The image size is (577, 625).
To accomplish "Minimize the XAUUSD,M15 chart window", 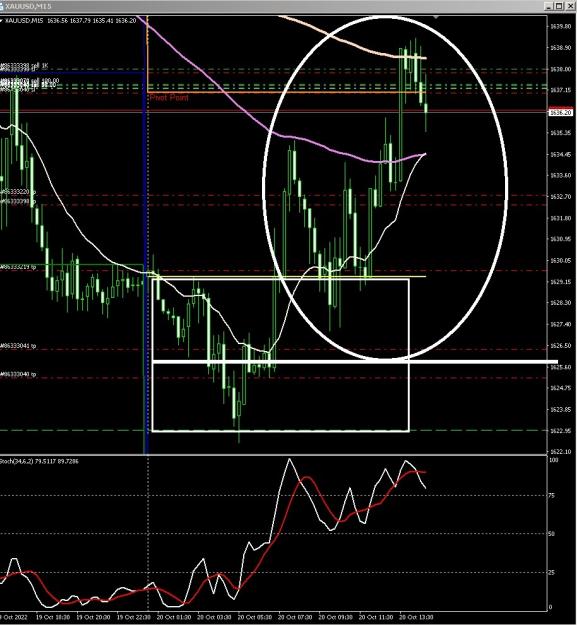I will [549, 6].
